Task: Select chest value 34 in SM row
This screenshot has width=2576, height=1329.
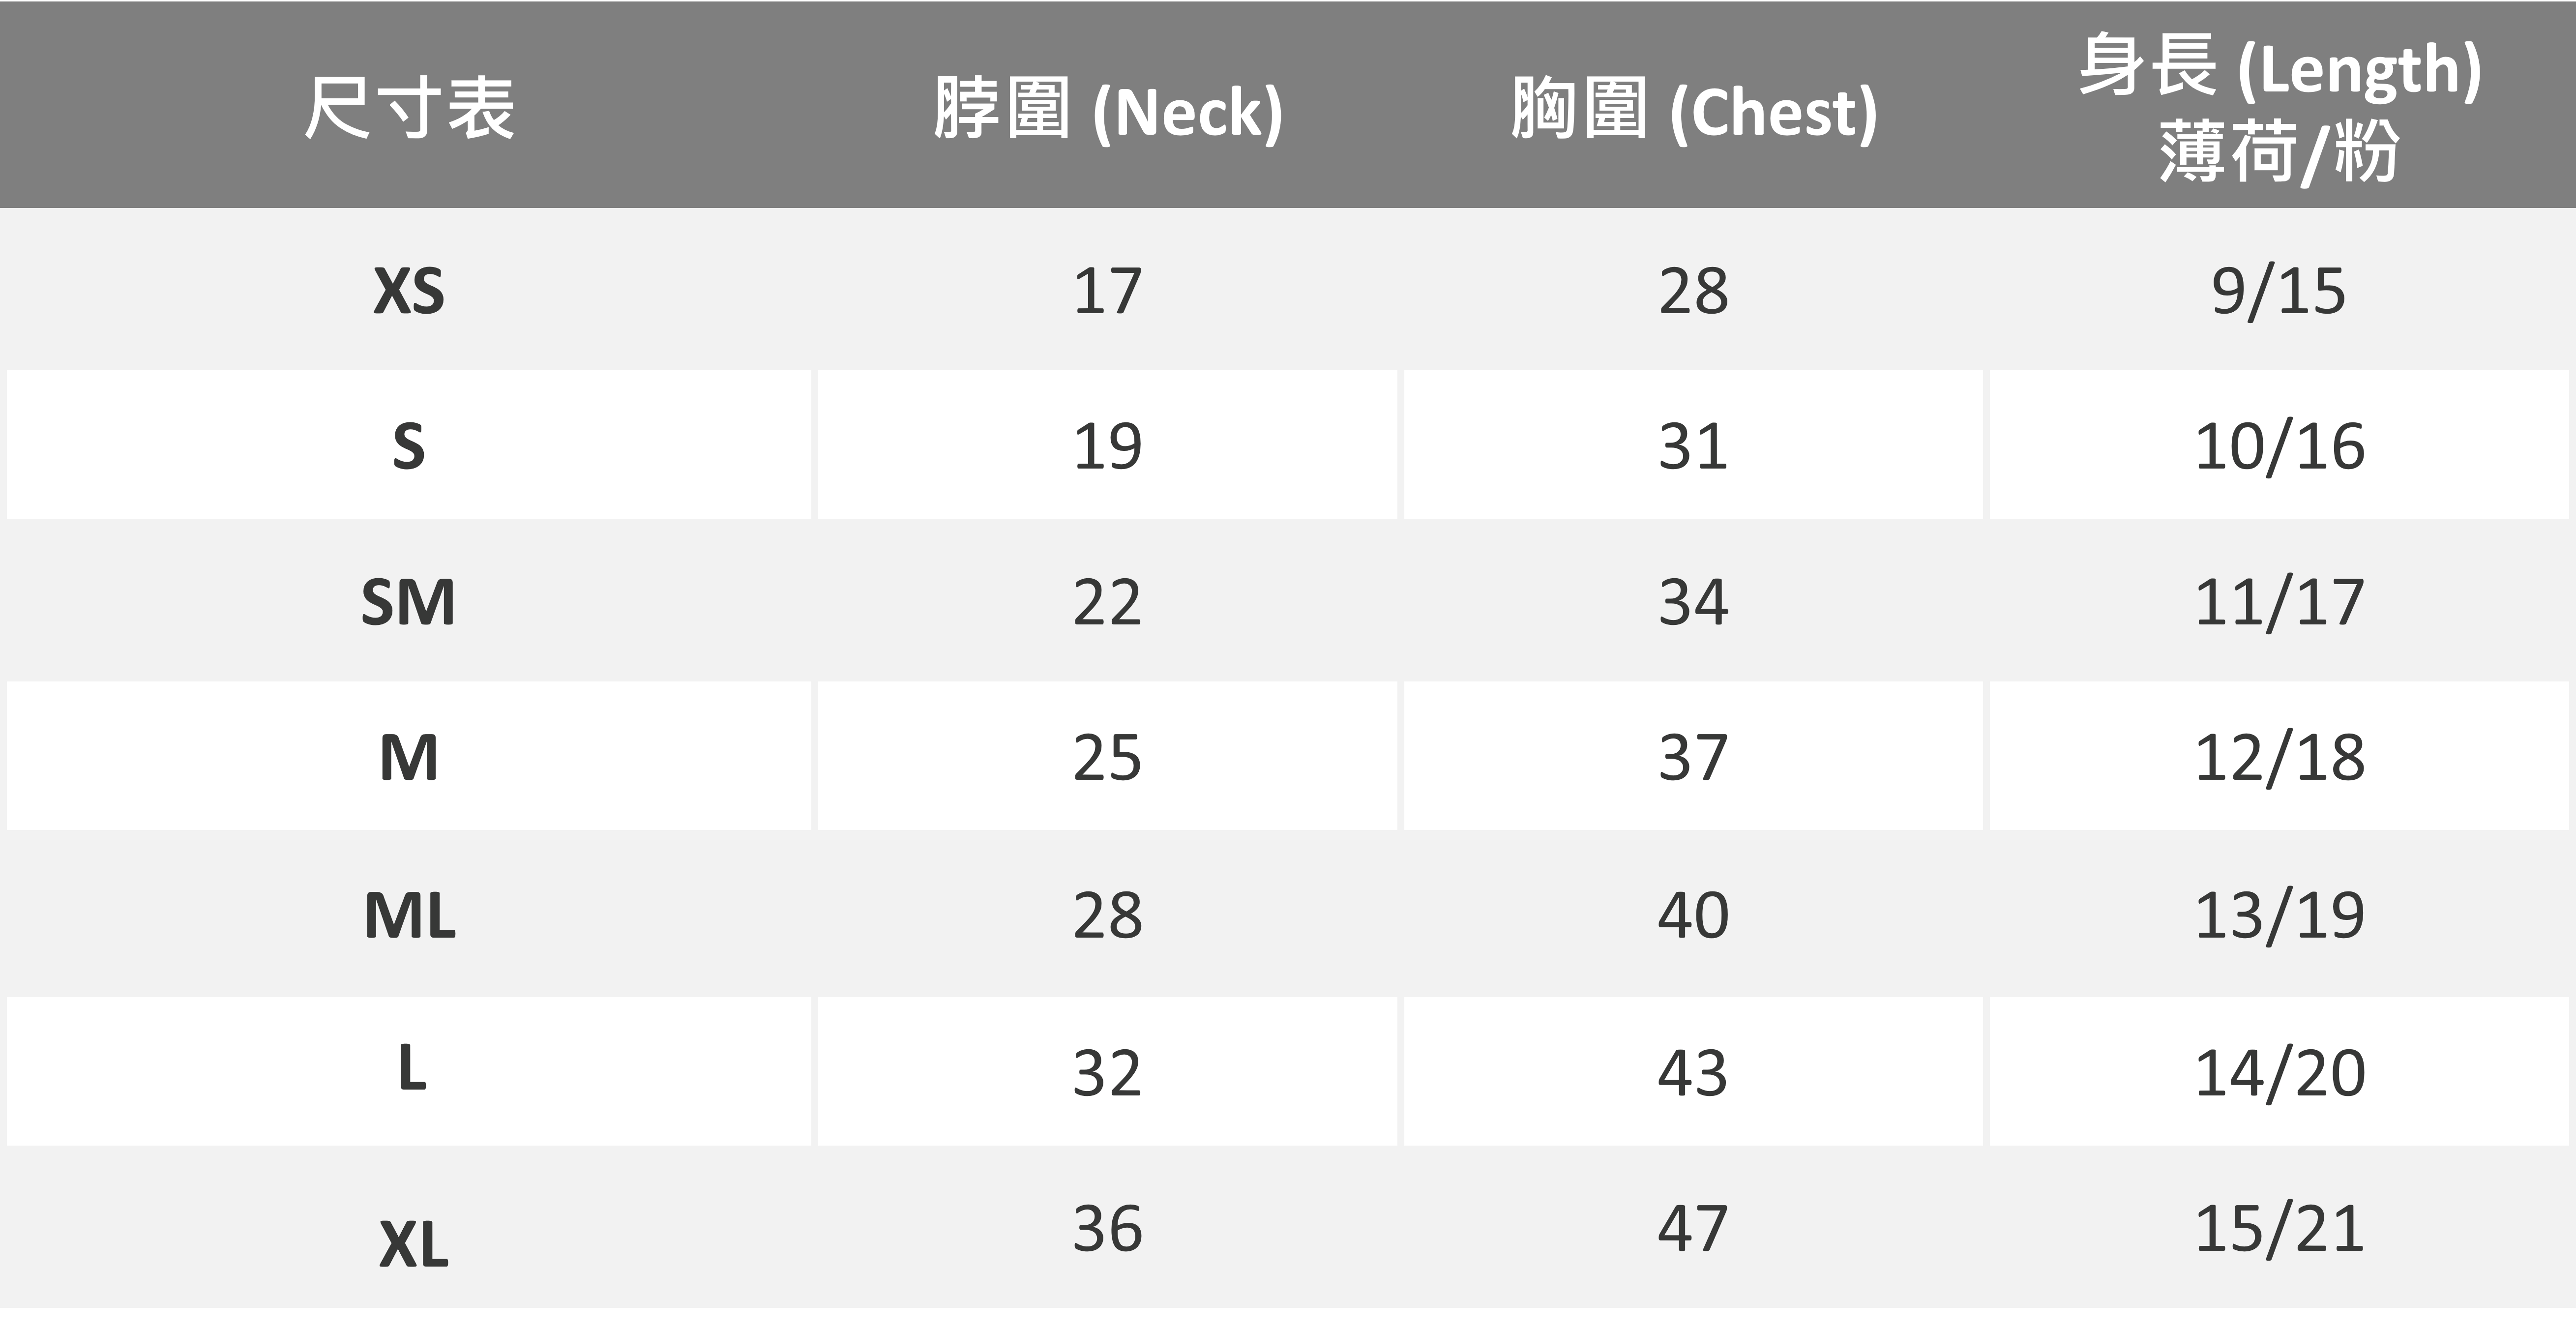Action: coord(1693,603)
